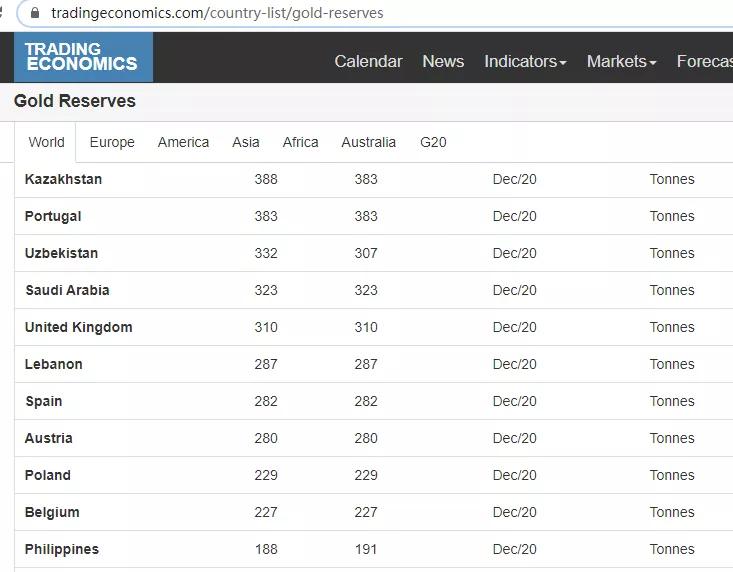733x572 pixels.
Task: Click Philippines' previous value 191
Action: pos(366,549)
